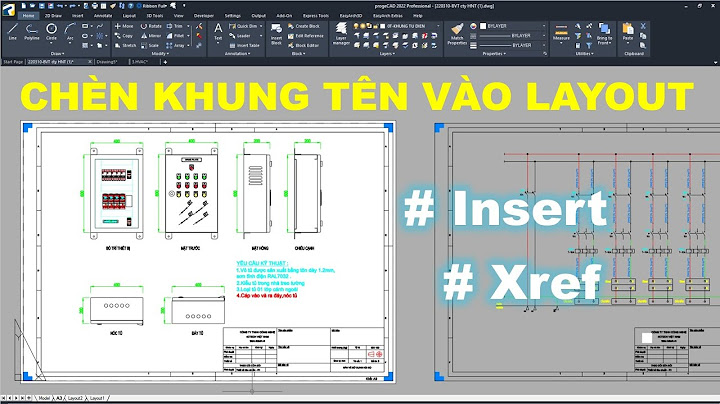Select the Line drawing tool

point(12,32)
